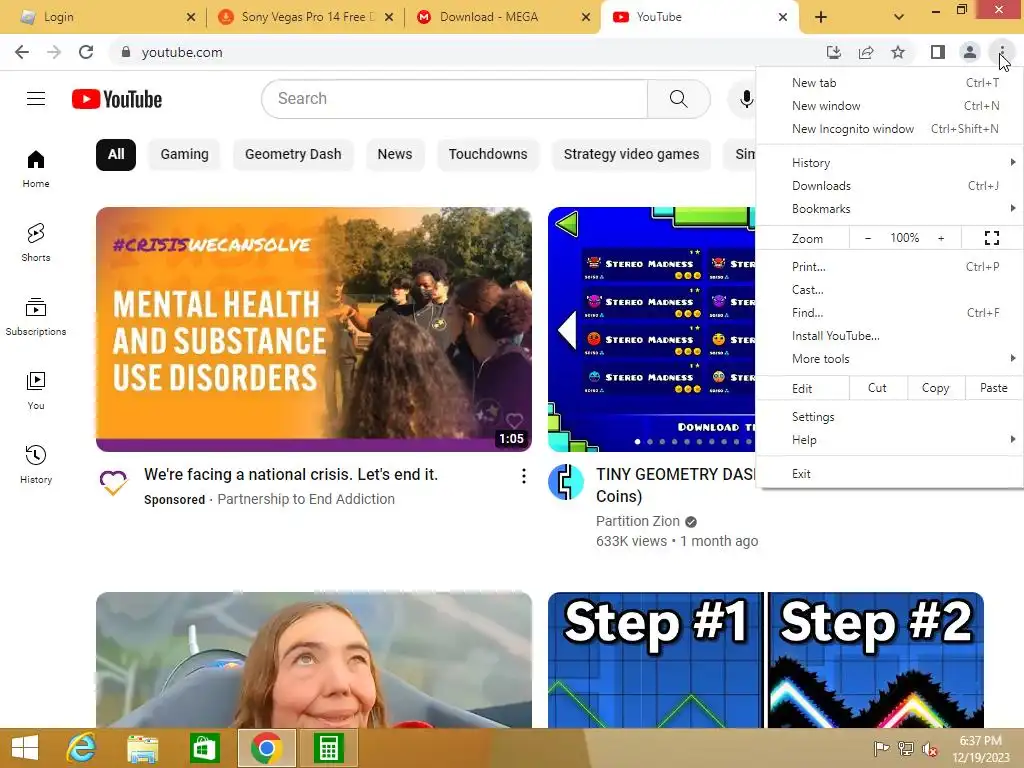Image resolution: width=1024 pixels, height=768 pixels.
Task: Choose Find... in the Chrome menu
Action: tap(889, 313)
